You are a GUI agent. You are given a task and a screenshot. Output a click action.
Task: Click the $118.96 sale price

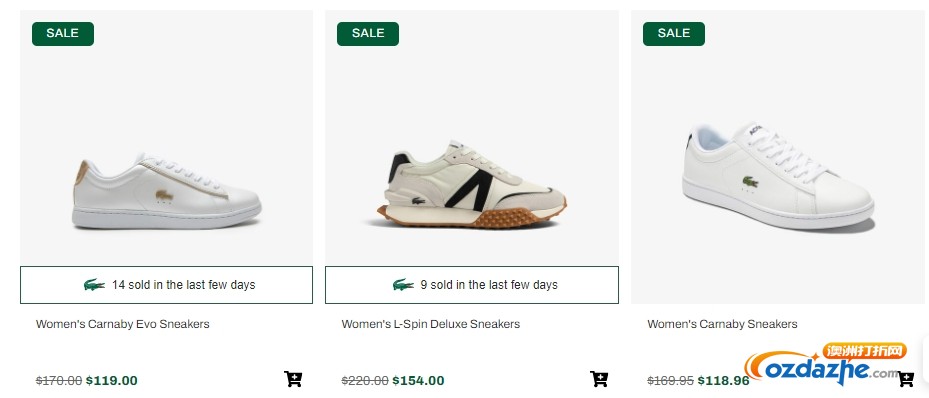(x=723, y=380)
